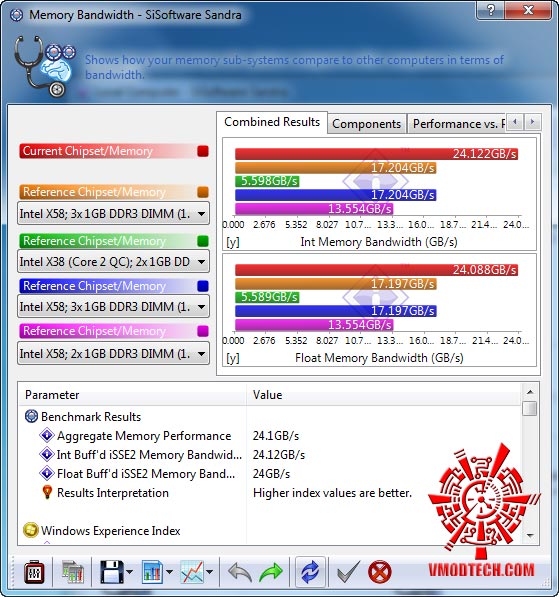
Task: Refresh the benchmark with blue arrows icon
Action: pos(310,572)
